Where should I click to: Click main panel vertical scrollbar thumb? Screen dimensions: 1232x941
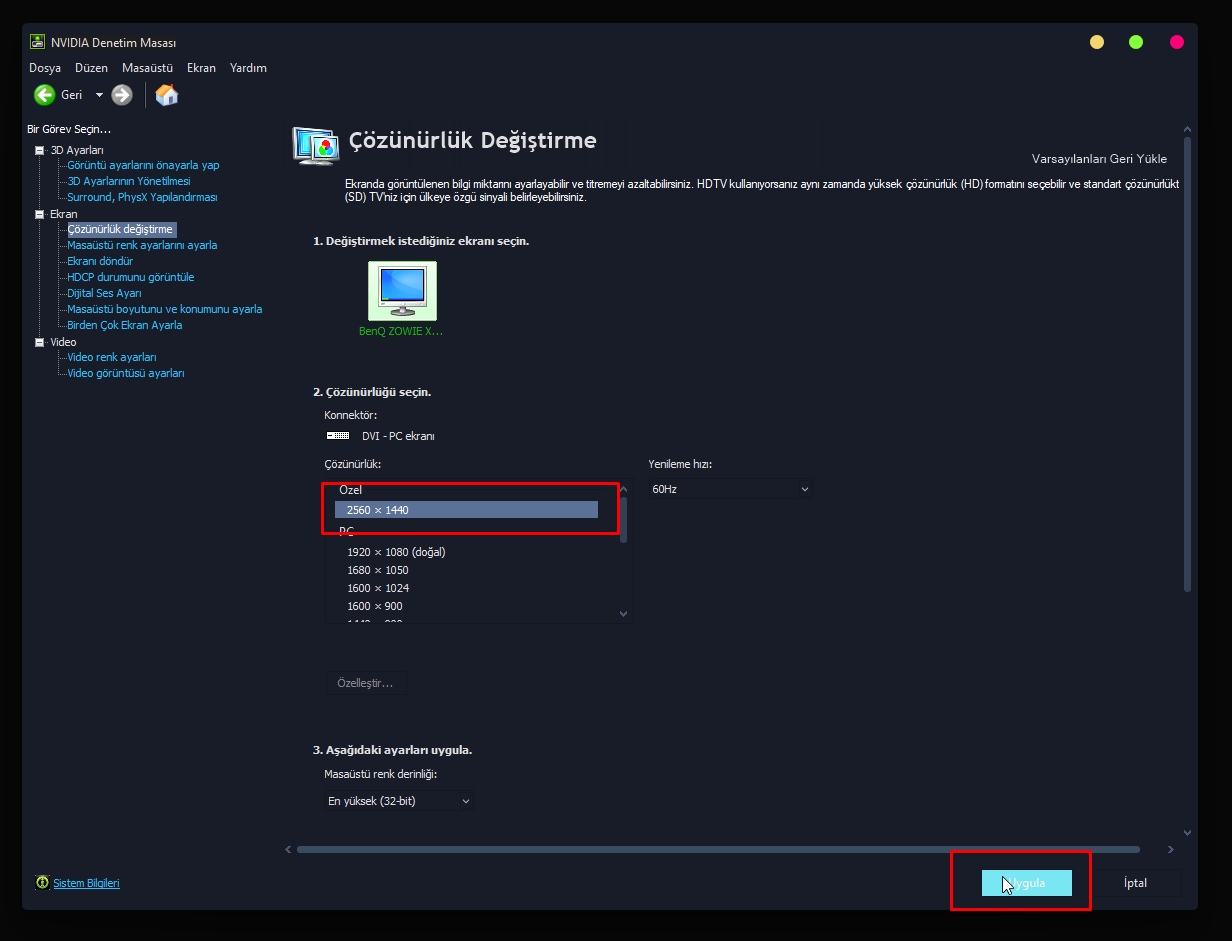click(1187, 365)
